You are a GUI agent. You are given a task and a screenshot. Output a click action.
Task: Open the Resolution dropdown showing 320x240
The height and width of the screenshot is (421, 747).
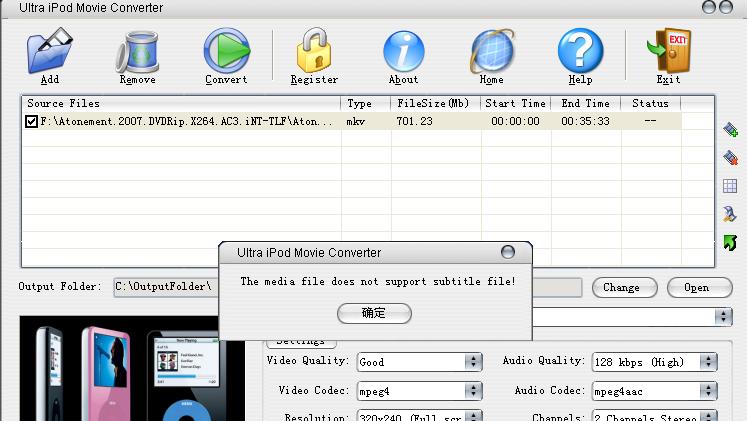click(x=419, y=417)
